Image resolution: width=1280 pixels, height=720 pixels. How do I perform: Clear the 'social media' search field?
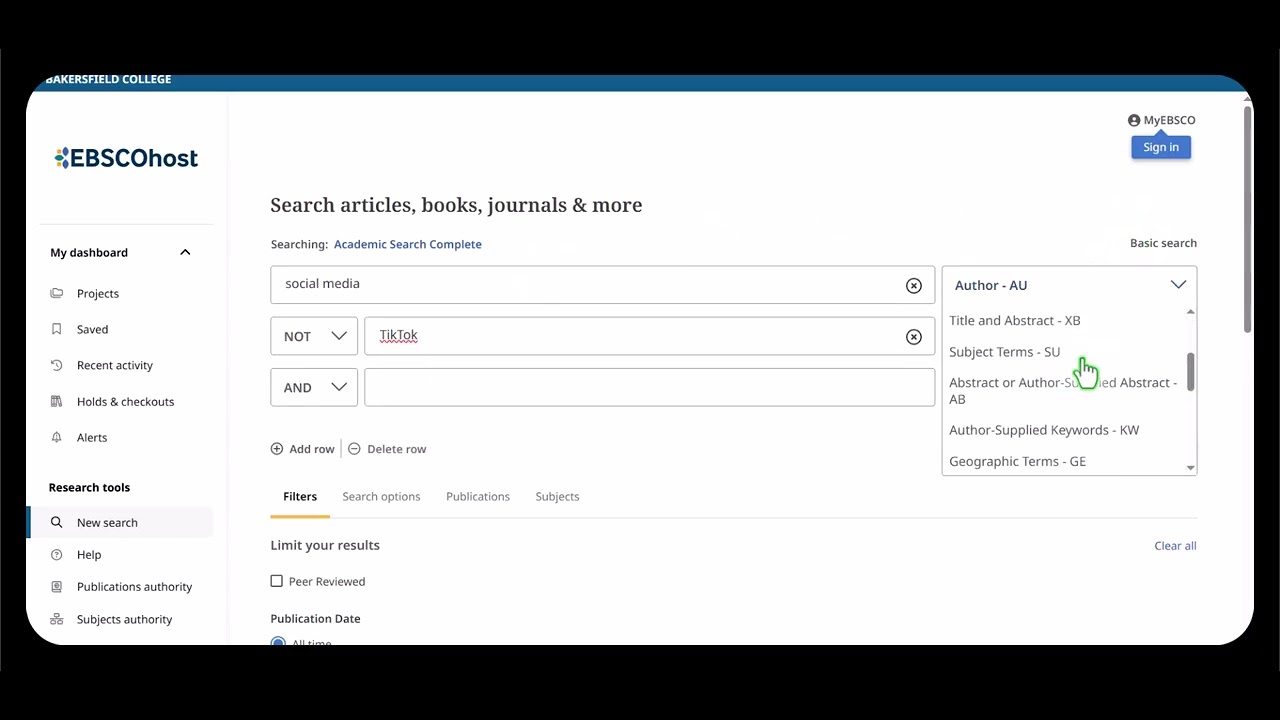(x=913, y=286)
